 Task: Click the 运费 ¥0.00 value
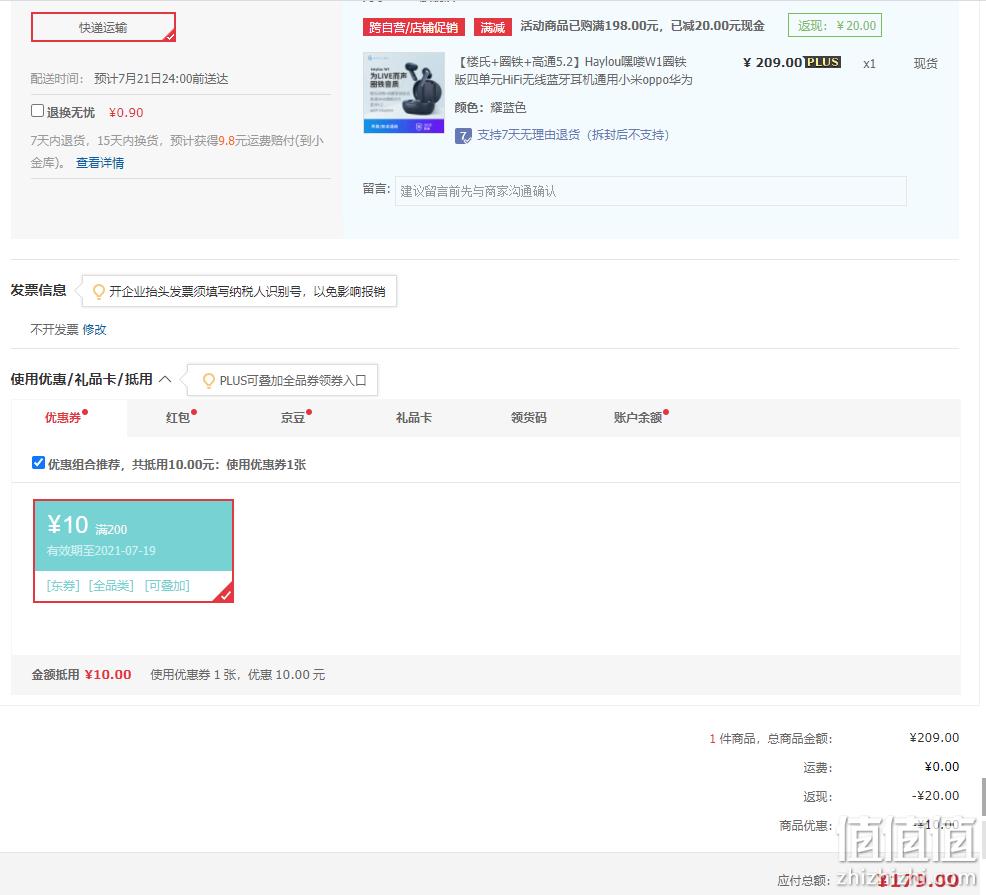point(942,766)
